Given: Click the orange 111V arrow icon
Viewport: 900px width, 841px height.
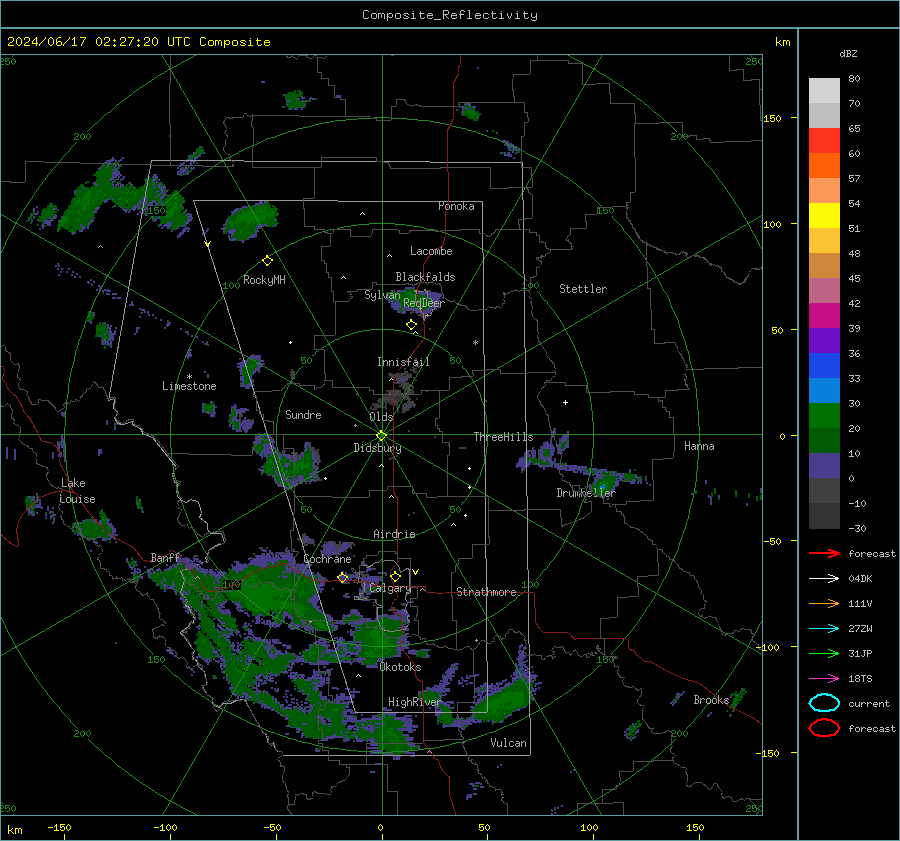Looking at the screenshot, I should click(x=824, y=603).
